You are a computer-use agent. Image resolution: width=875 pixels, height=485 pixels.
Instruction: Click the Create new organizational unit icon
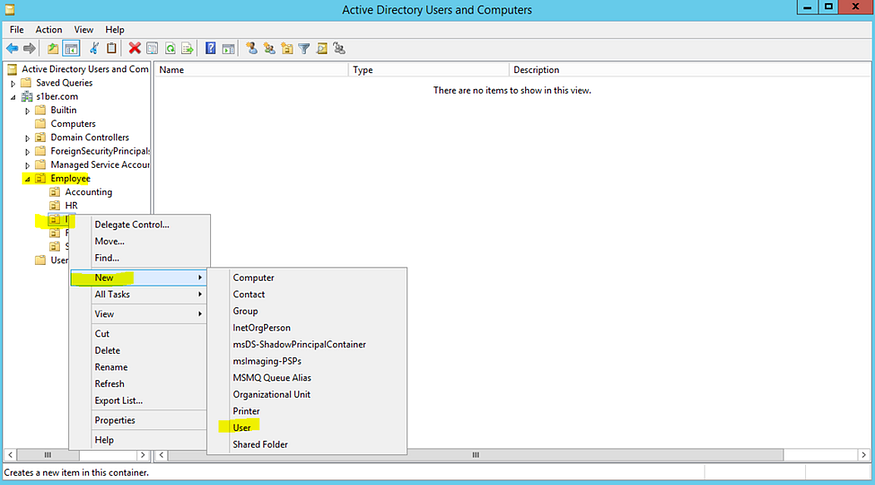(x=287, y=49)
